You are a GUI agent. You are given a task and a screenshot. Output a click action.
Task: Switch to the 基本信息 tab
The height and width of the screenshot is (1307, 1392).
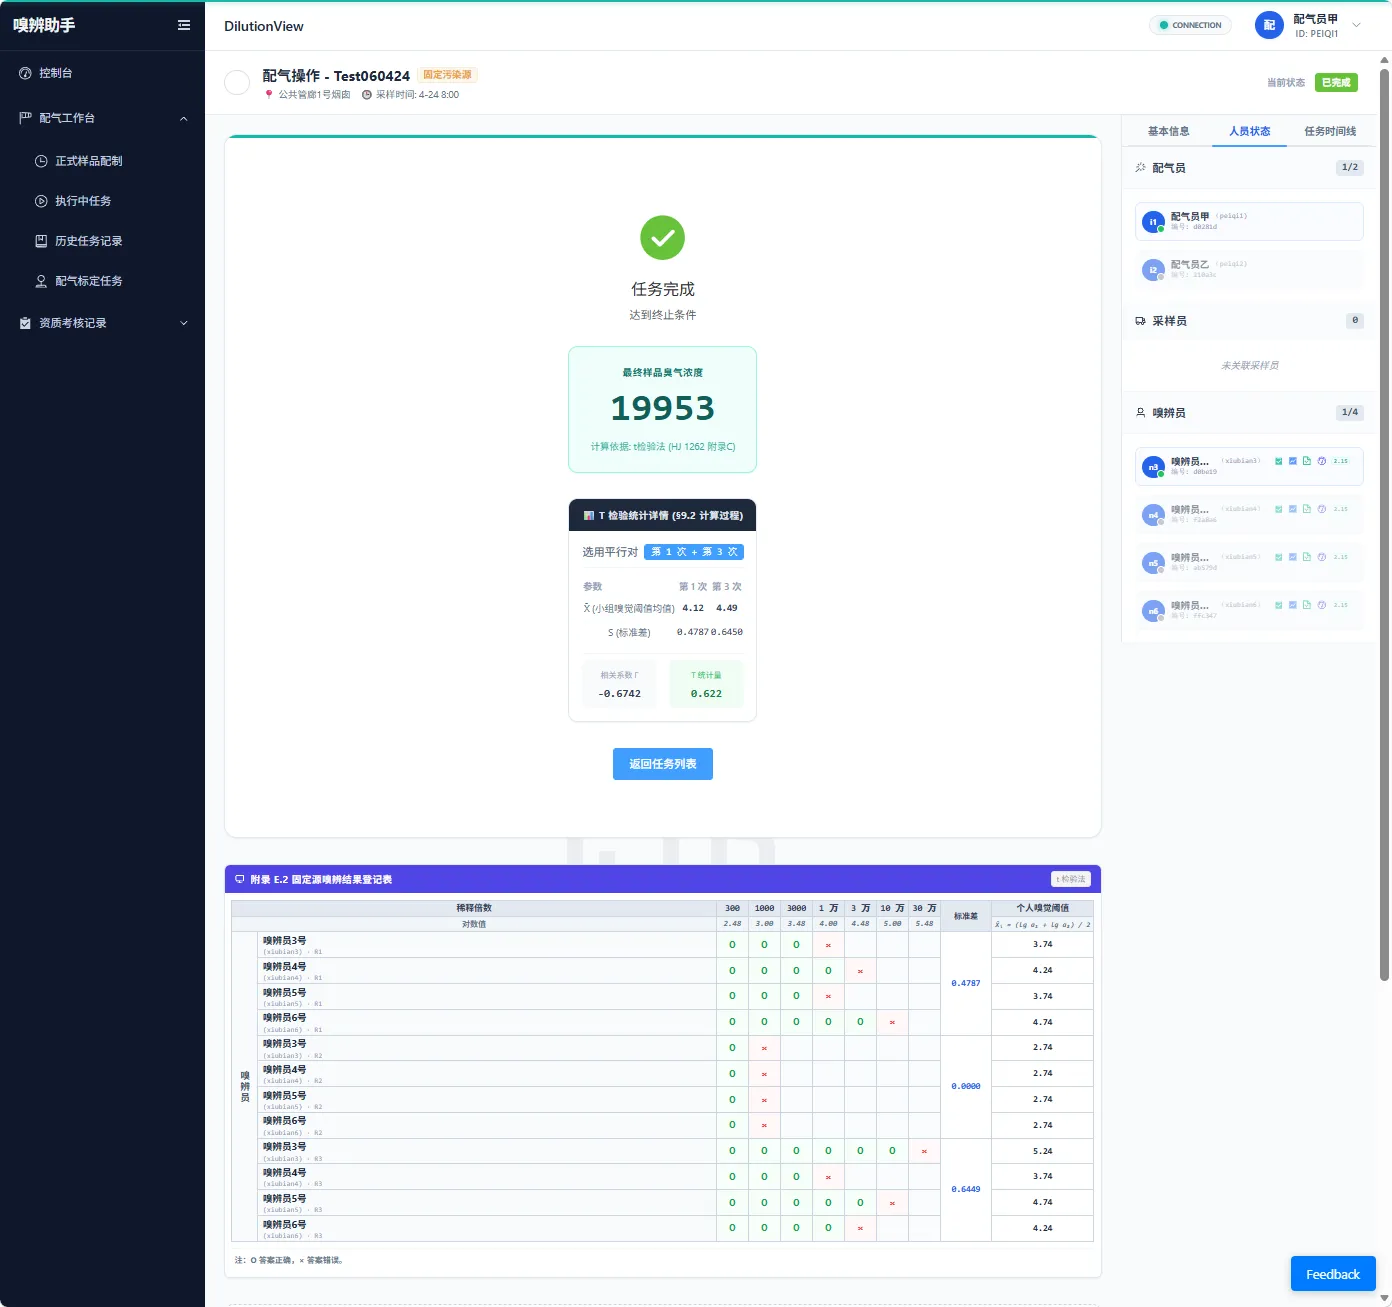coord(1168,131)
